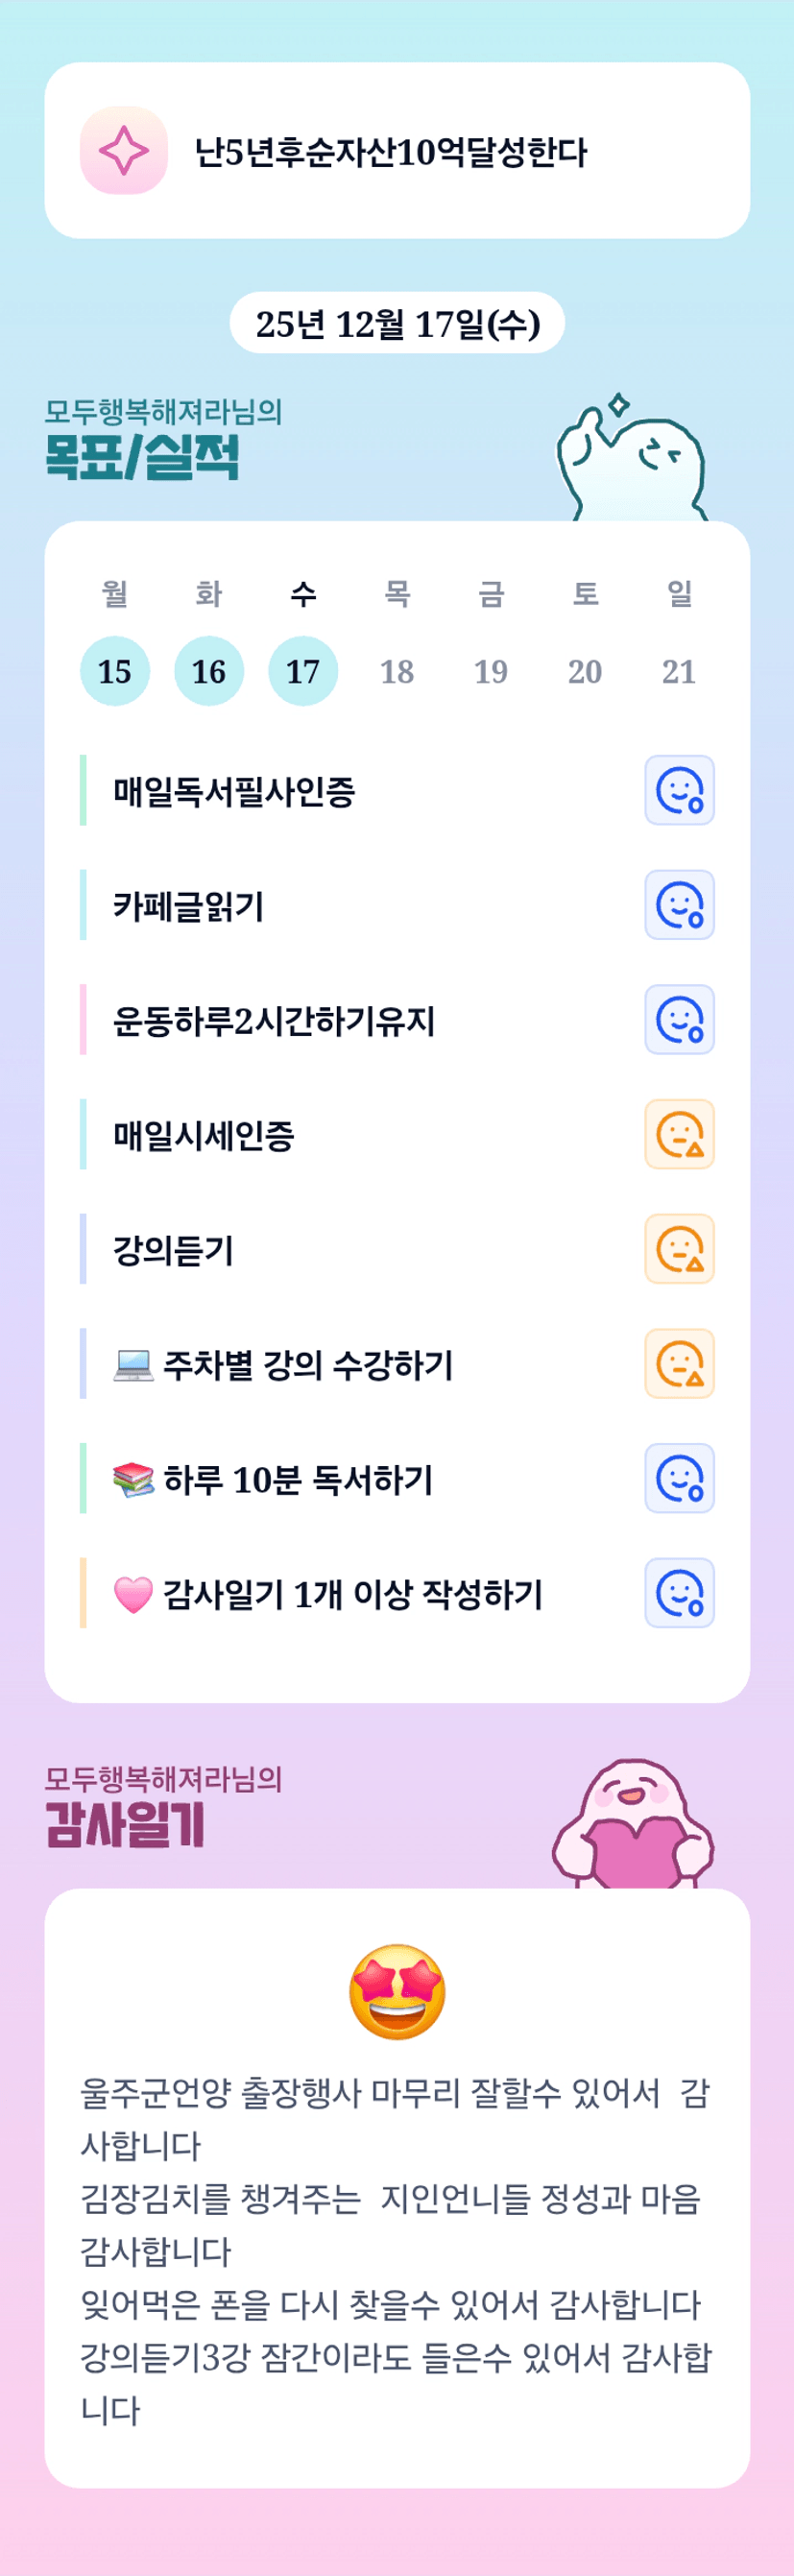Open the 난5년후순자산10억달성한다 goal card
794x2576 pixels.
pos(397,151)
